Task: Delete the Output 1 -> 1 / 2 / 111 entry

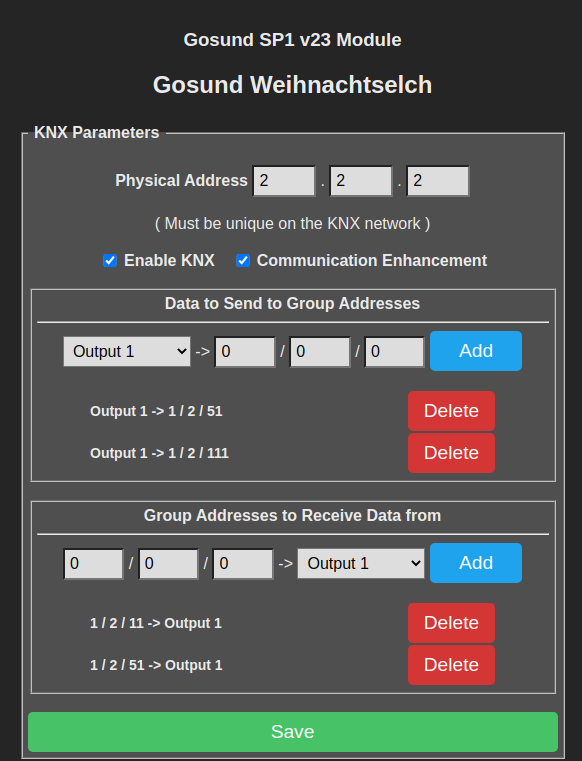Action: 451,453
